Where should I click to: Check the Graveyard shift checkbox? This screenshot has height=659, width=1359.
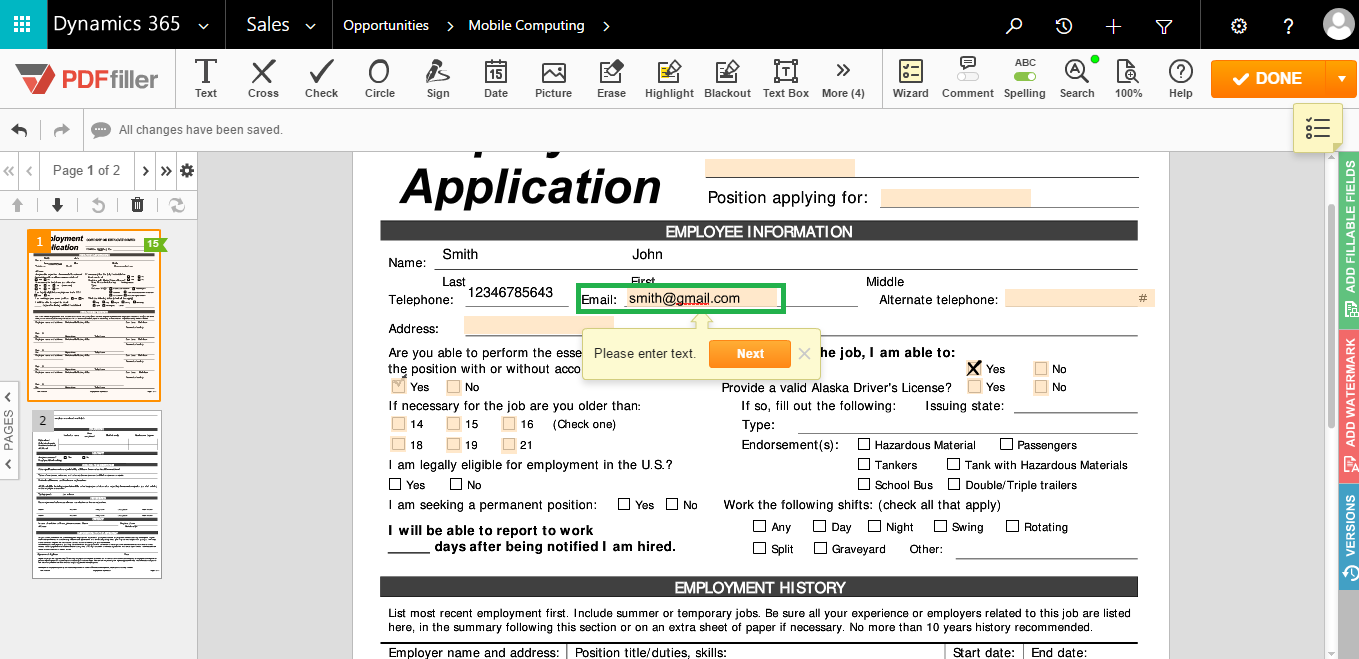[821, 548]
